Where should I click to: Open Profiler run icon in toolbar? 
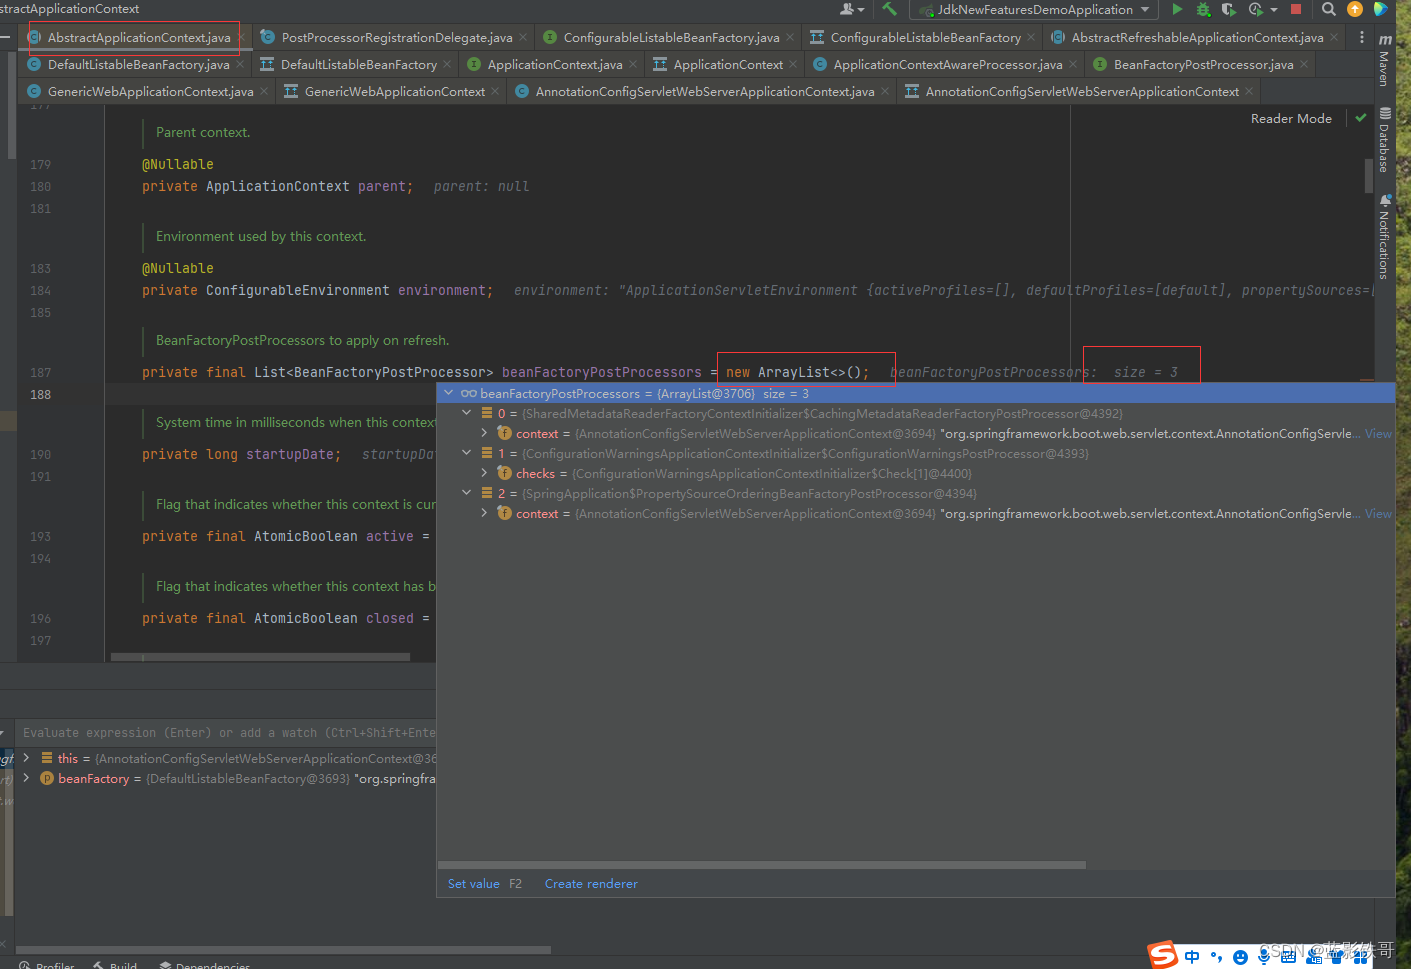tap(1255, 9)
